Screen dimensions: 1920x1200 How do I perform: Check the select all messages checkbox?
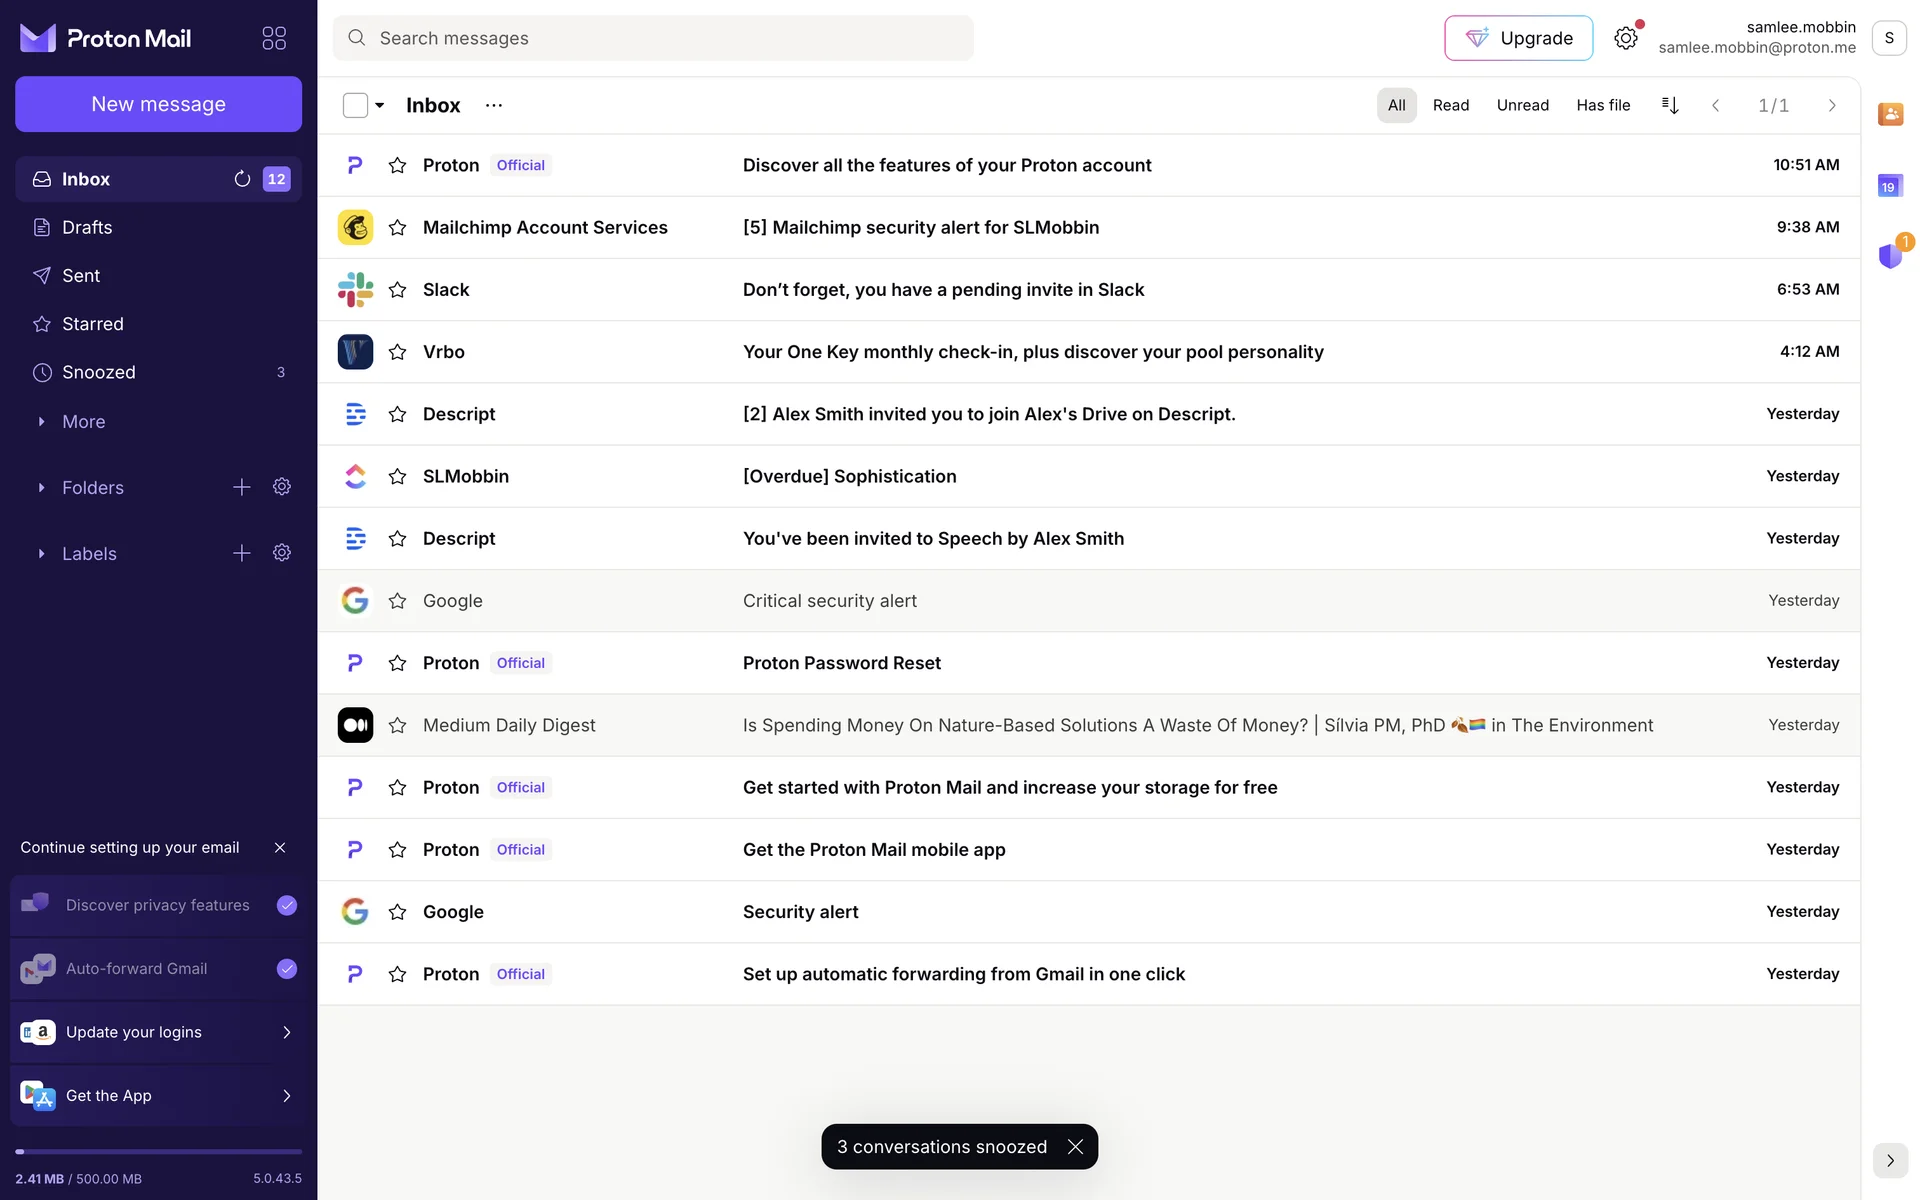[355, 105]
